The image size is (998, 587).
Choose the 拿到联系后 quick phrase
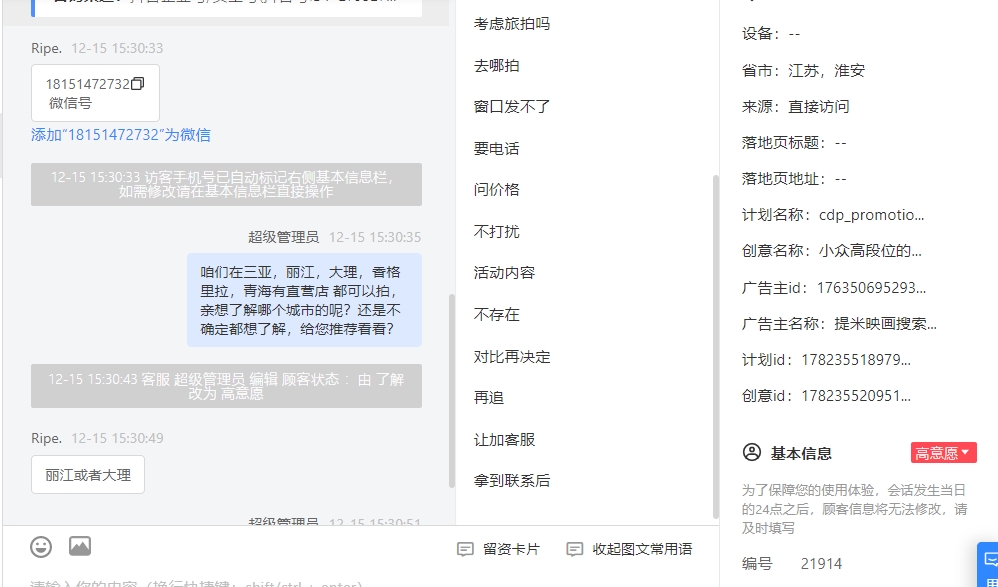512,481
